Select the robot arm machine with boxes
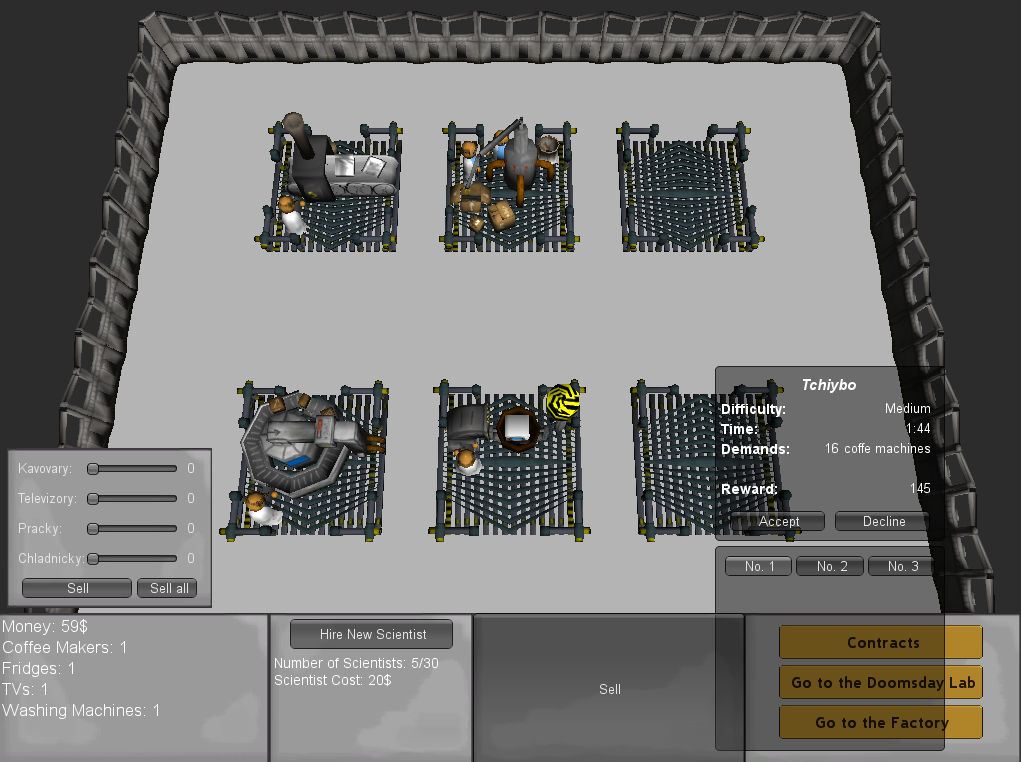The height and width of the screenshot is (762, 1021). point(509,184)
